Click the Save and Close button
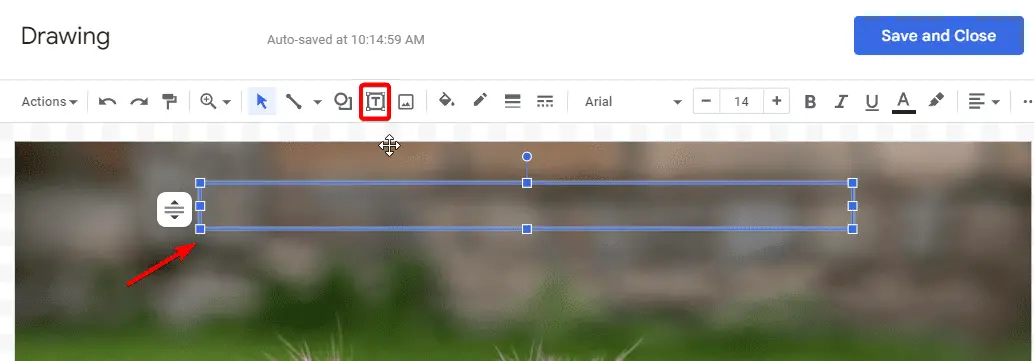Image resolution: width=1034 pixels, height=361 pixels. (x=938, y=36)
